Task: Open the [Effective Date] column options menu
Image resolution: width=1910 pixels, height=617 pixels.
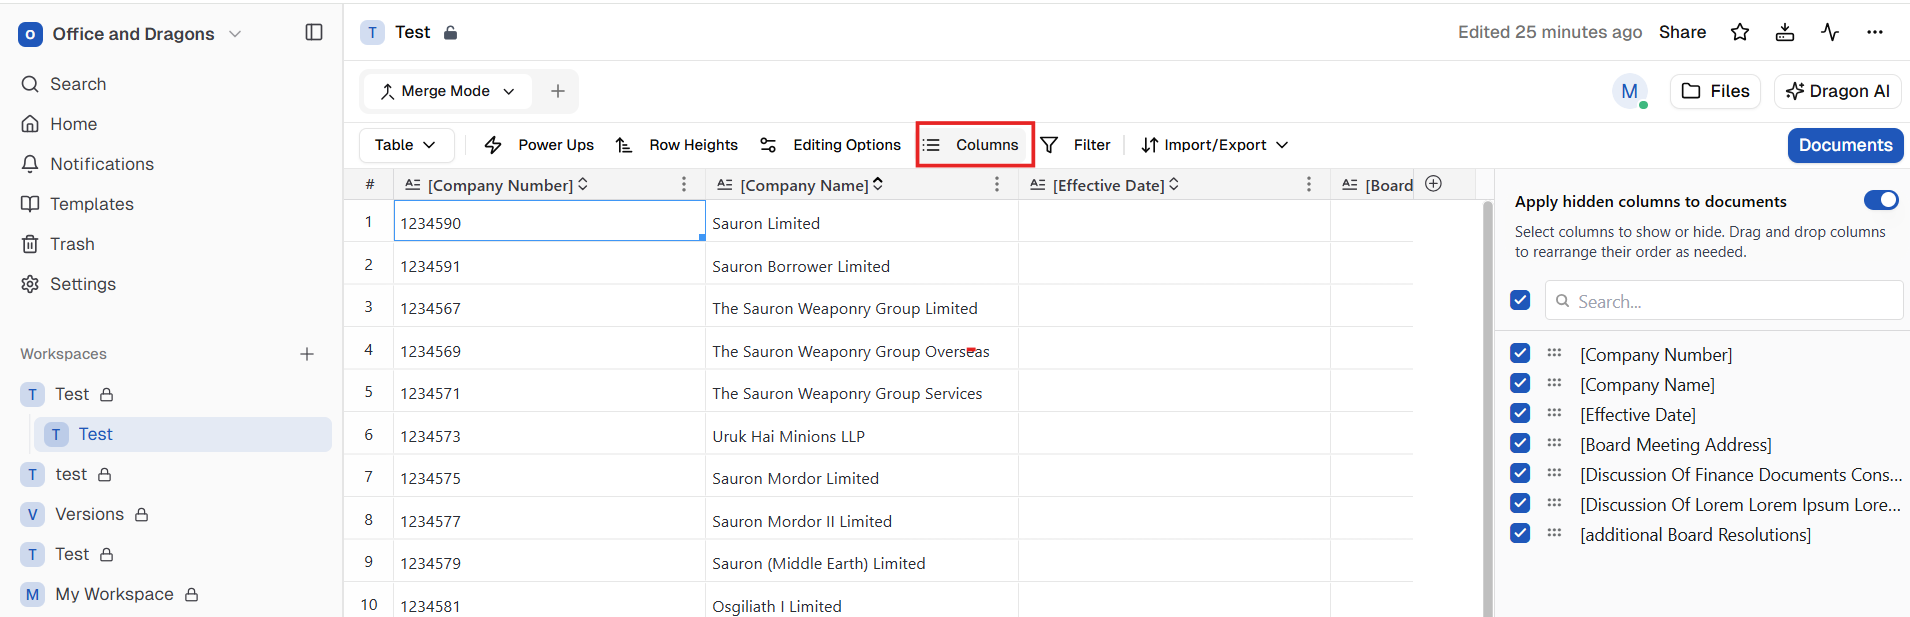Action: (x=1309, y=184)
